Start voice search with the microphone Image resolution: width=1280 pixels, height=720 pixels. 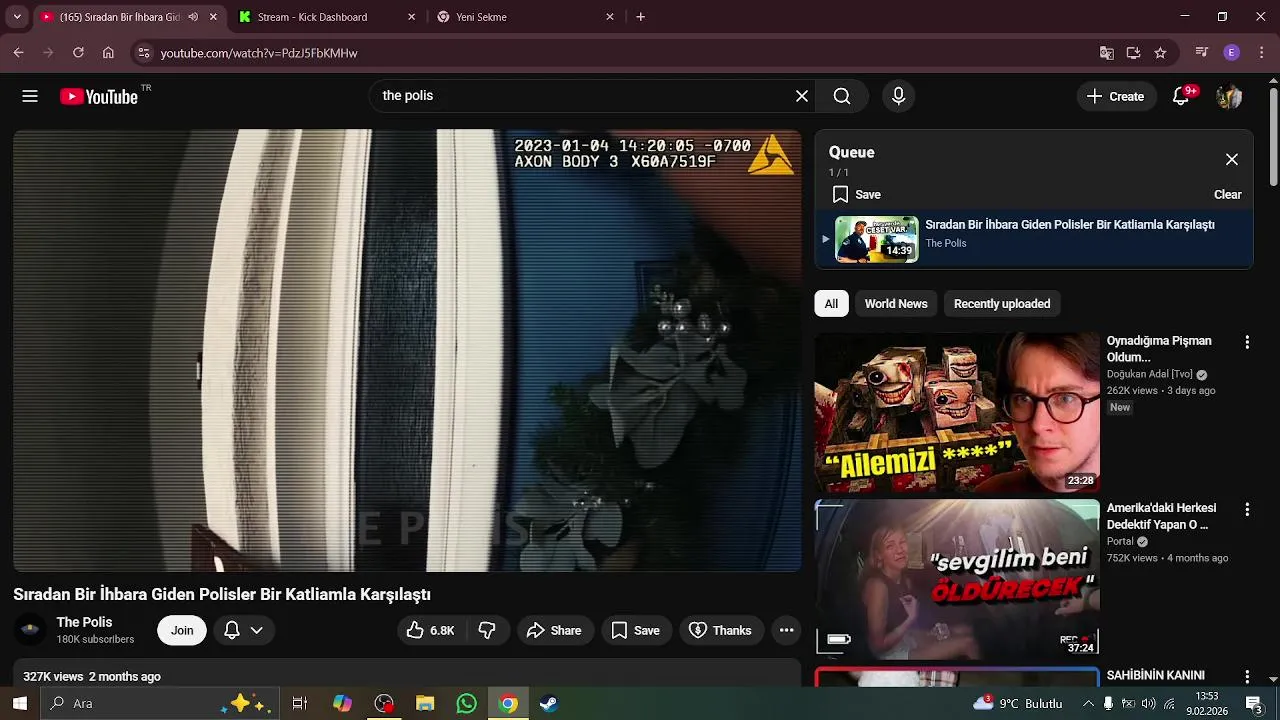898,96
